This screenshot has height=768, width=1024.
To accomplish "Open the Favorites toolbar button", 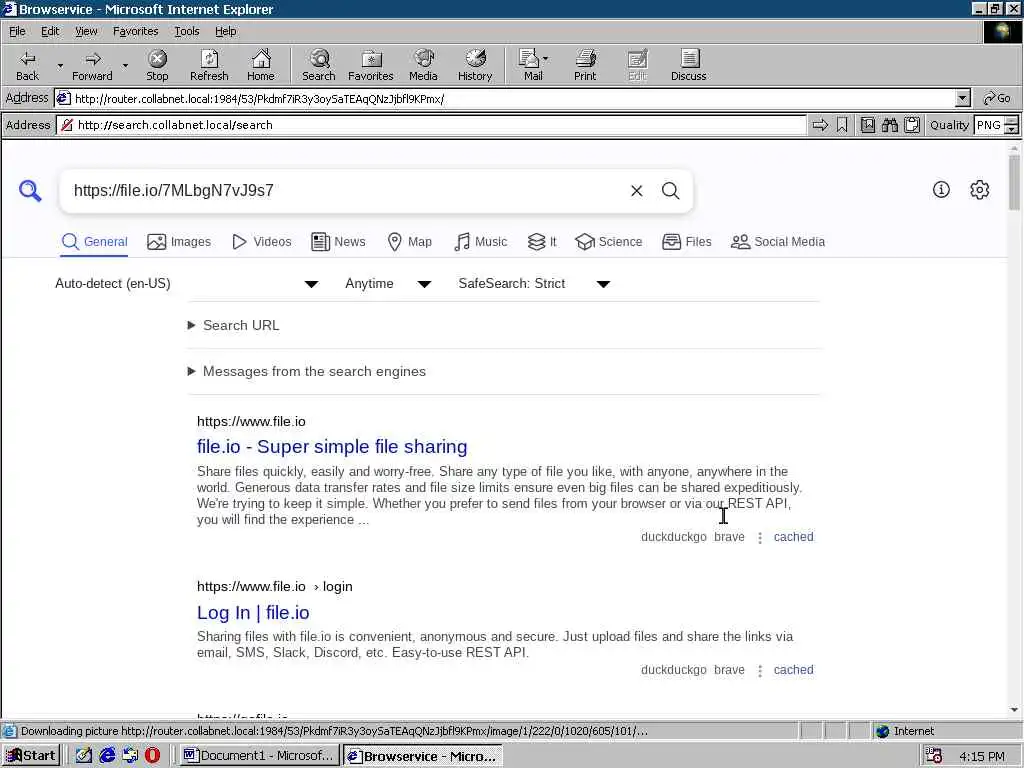I will [x=371, y=65].
